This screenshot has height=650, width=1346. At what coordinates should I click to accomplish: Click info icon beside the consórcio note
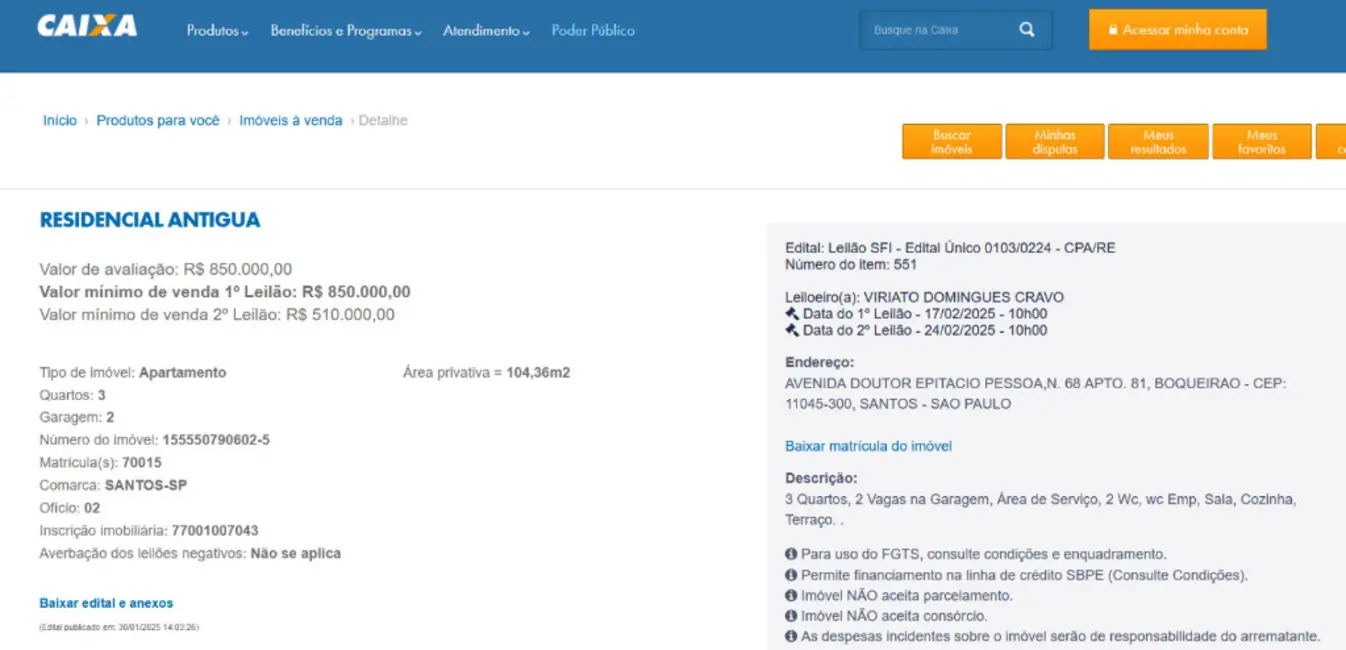pos(791,616)
